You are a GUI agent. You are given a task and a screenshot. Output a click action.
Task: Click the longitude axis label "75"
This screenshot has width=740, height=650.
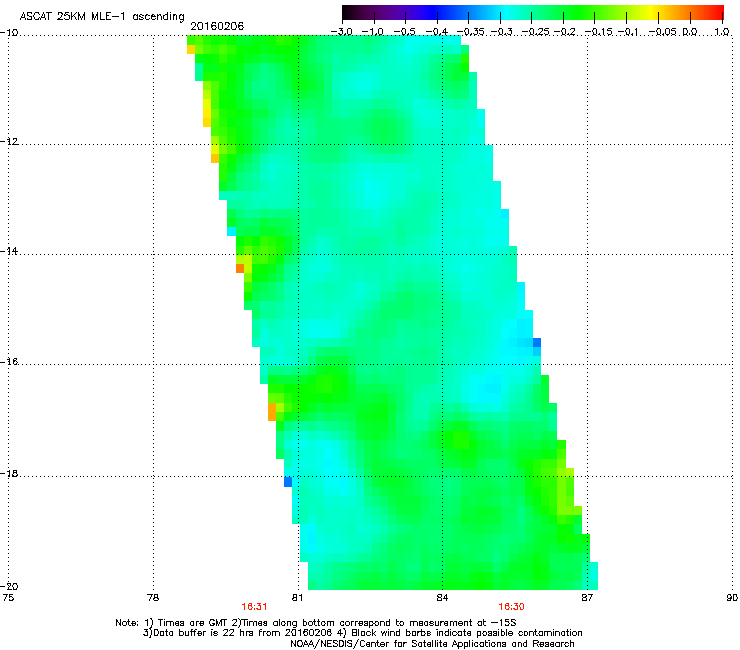tap(8, 597)
